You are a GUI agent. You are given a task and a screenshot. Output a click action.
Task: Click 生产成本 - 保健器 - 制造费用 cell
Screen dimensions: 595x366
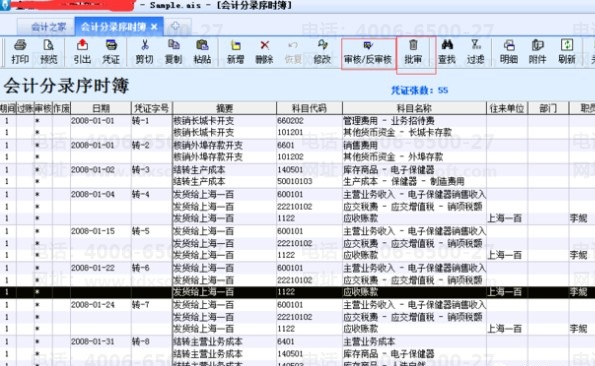click(414, 182)
